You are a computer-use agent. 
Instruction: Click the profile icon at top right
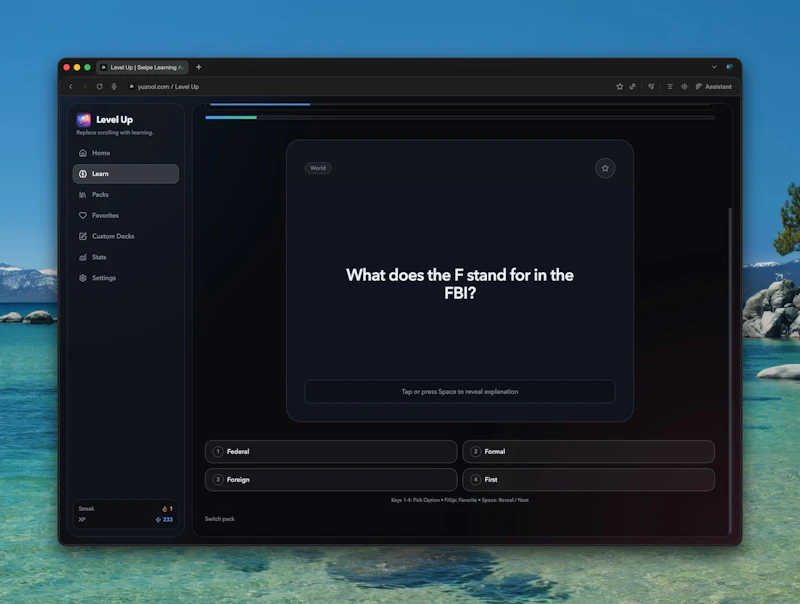click(x=730, y=67)
